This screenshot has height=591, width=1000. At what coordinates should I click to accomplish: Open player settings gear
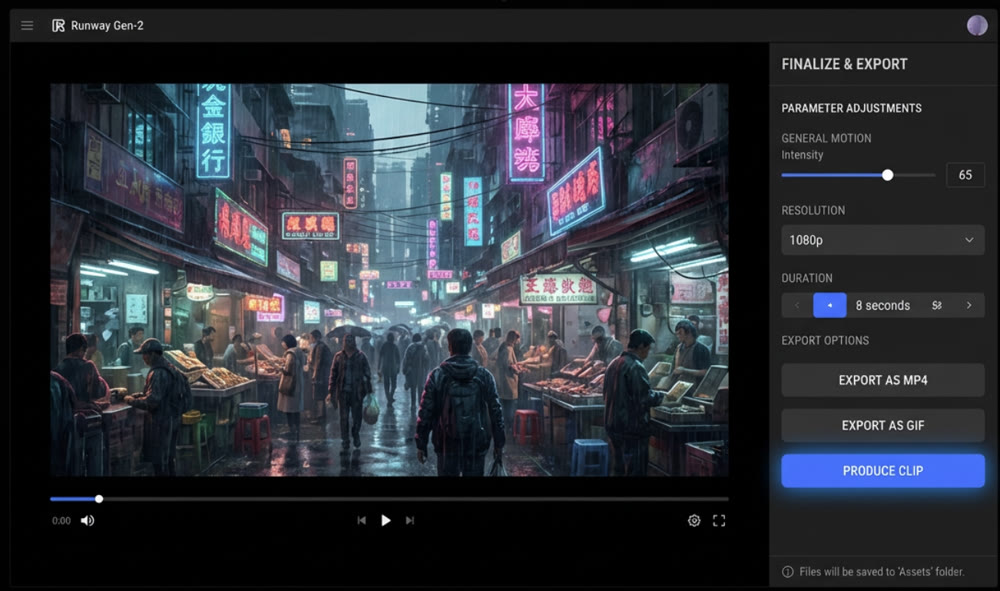[694, 520]
